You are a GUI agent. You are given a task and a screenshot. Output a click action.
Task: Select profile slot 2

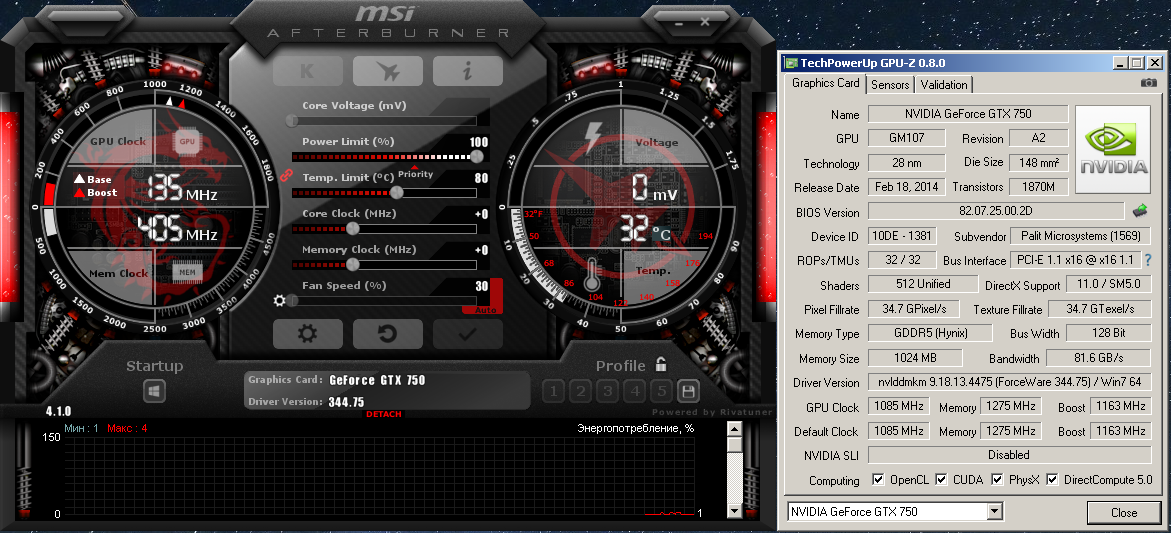tap(580, 390)
